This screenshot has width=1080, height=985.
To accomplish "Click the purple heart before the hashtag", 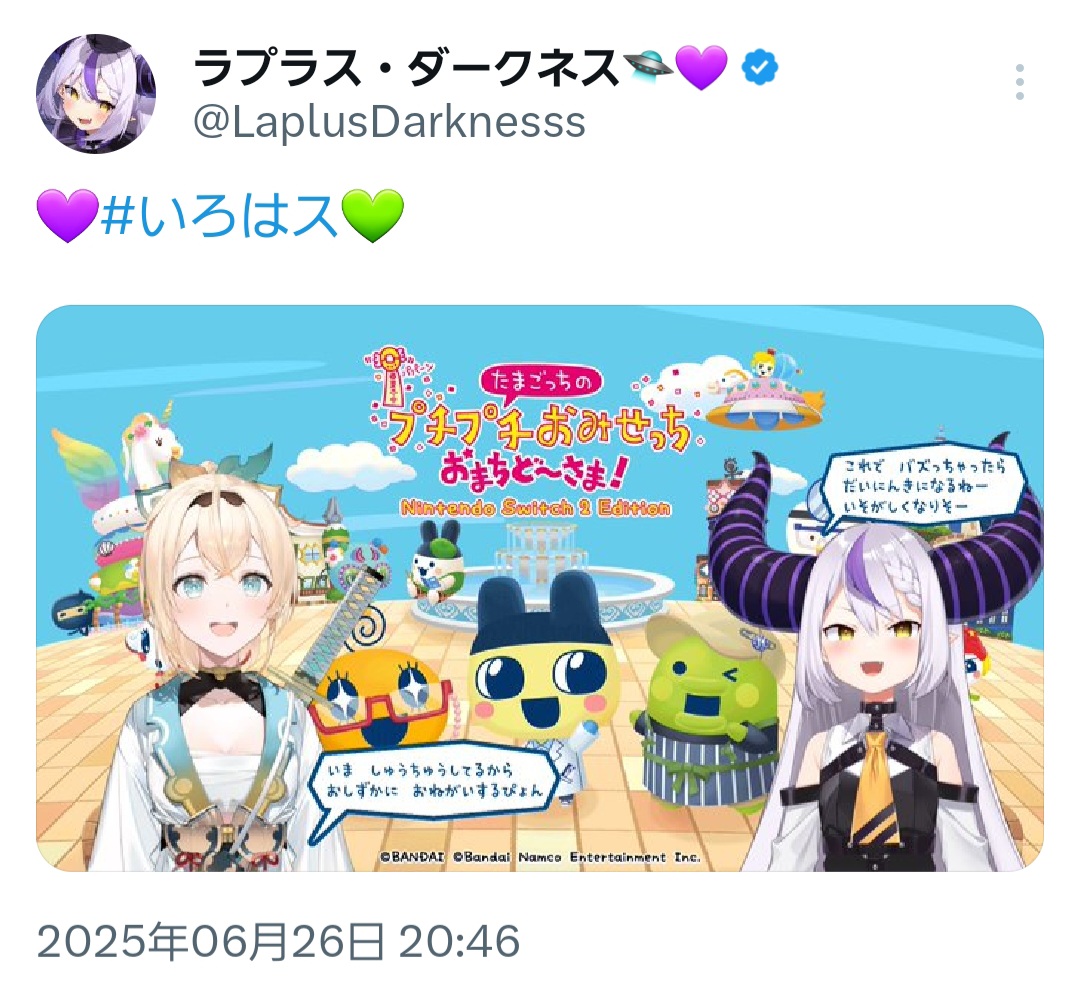I will click(68, 215).
